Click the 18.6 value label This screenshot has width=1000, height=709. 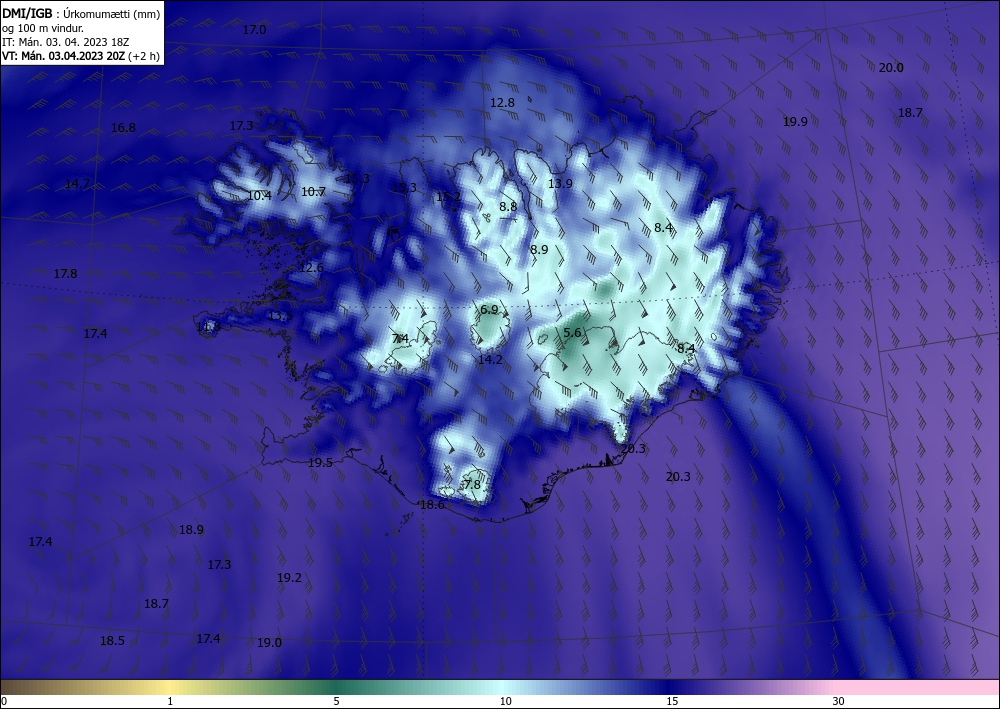[x=432, y=505]
